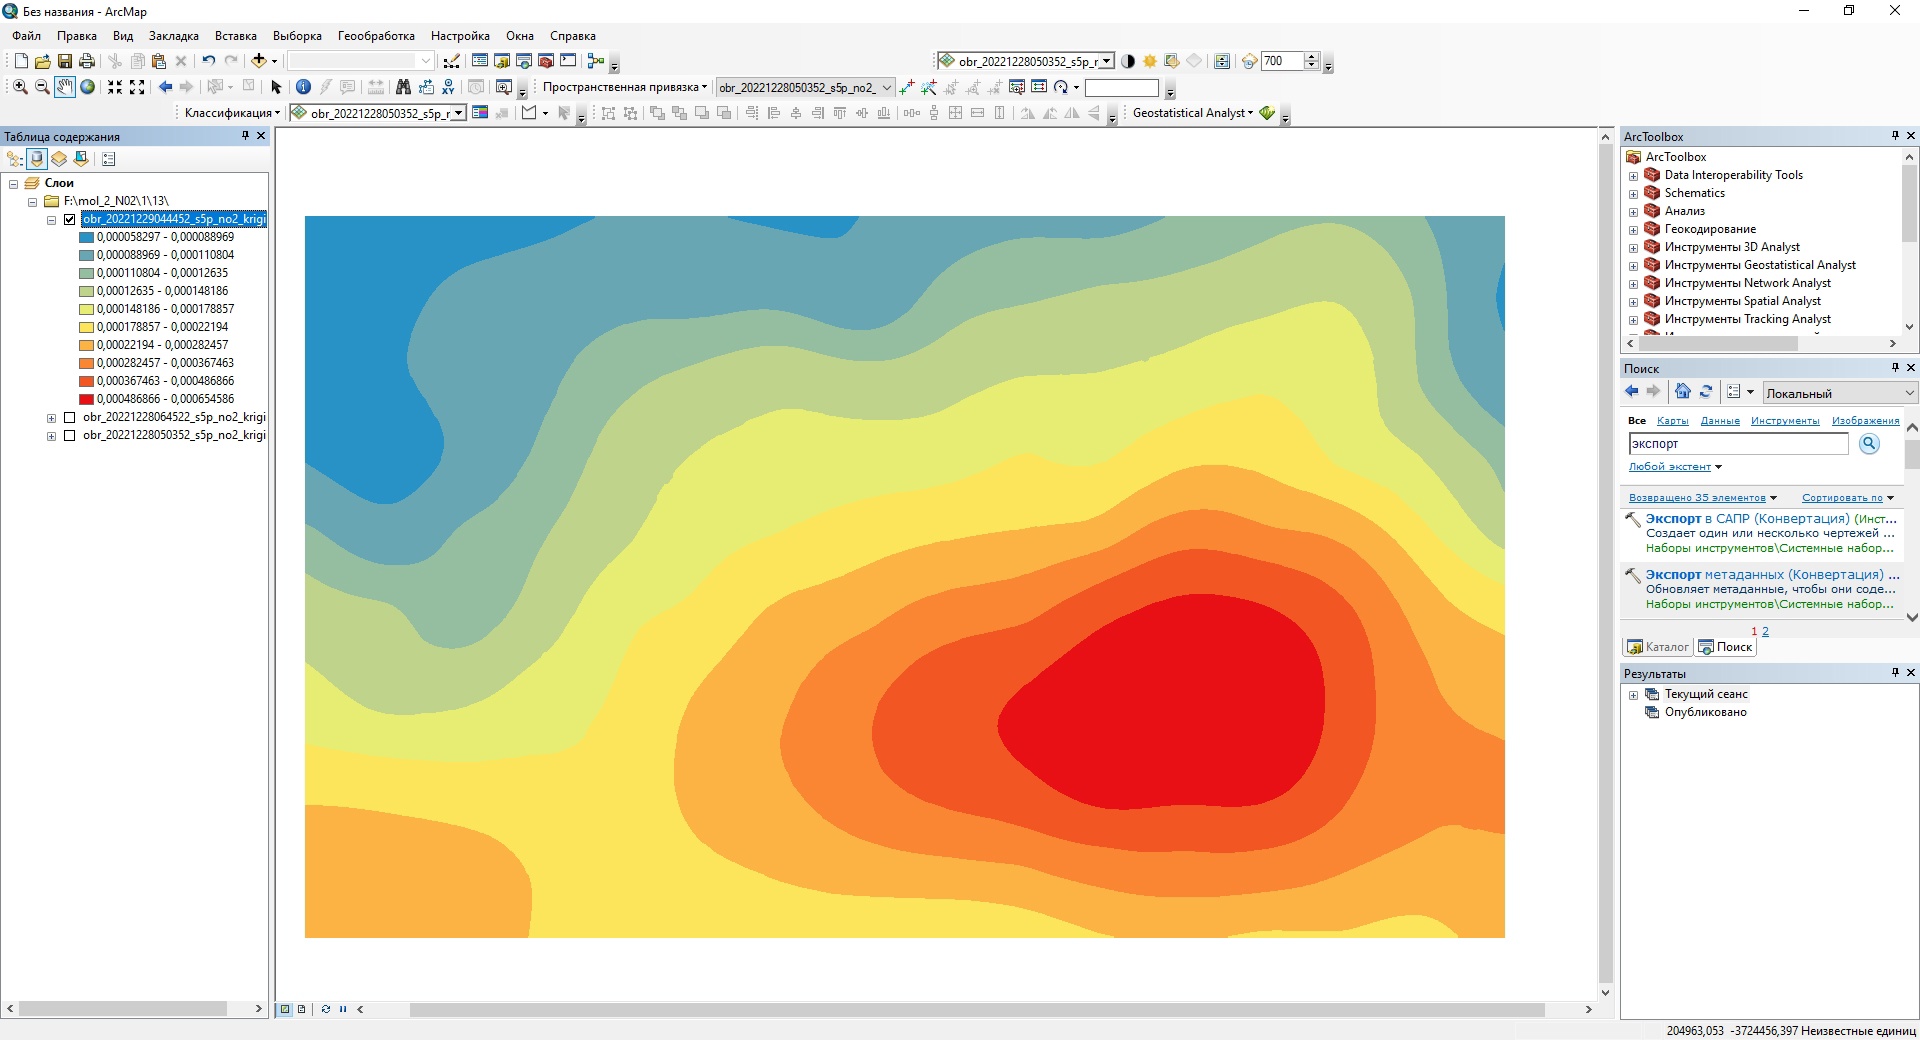Activate the Identify tool
The height and width of the screenshot is (1040, 1920).
click(304, 87)
